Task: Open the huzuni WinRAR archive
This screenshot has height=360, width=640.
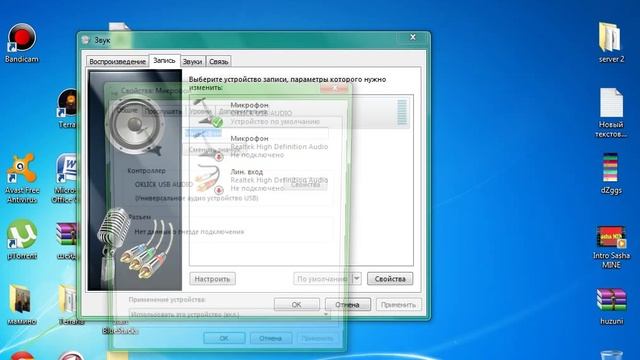Action: [611, 306]
